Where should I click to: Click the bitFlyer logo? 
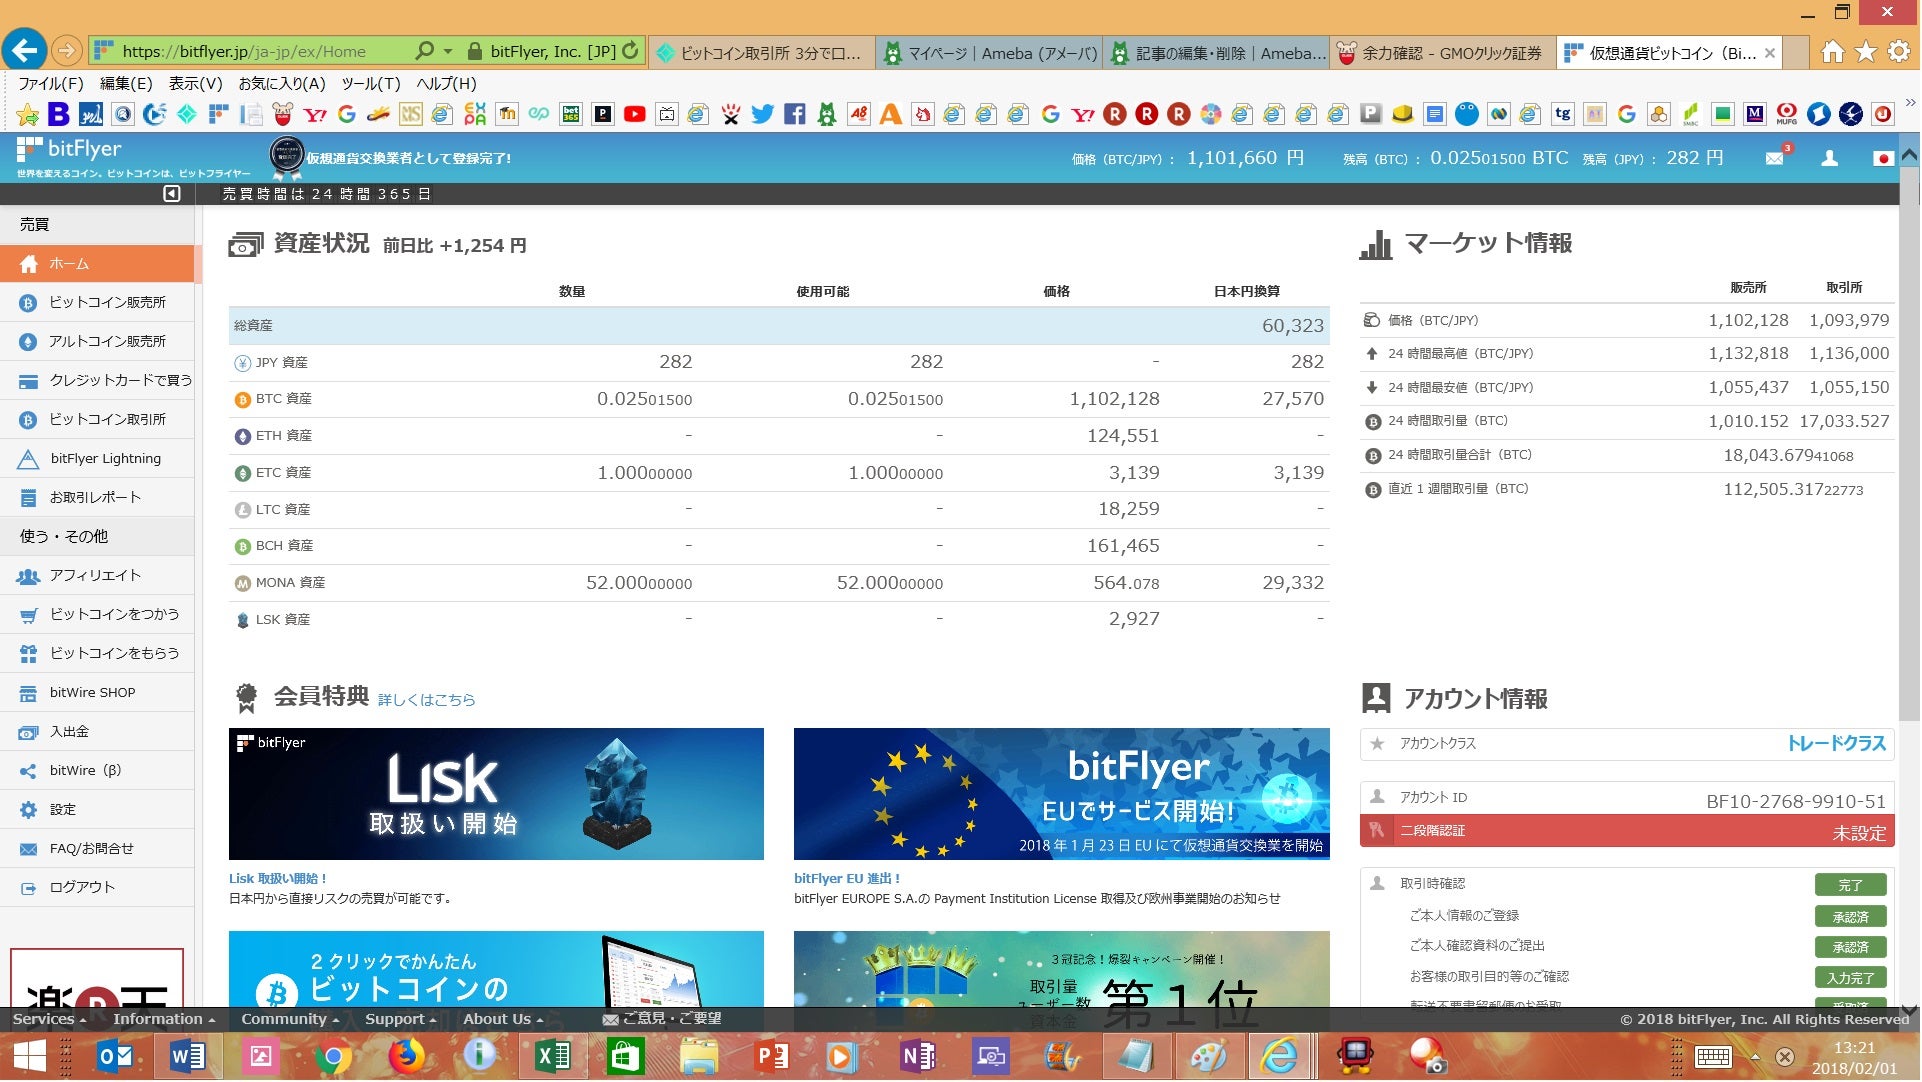click(x=70, y=150)
